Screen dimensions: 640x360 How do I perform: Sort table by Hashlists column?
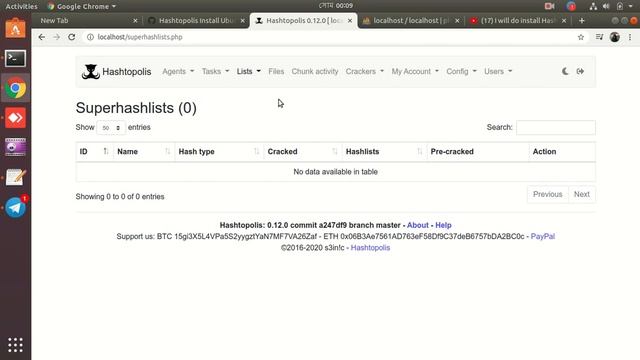pyautogui.click(x=384, y=152)
